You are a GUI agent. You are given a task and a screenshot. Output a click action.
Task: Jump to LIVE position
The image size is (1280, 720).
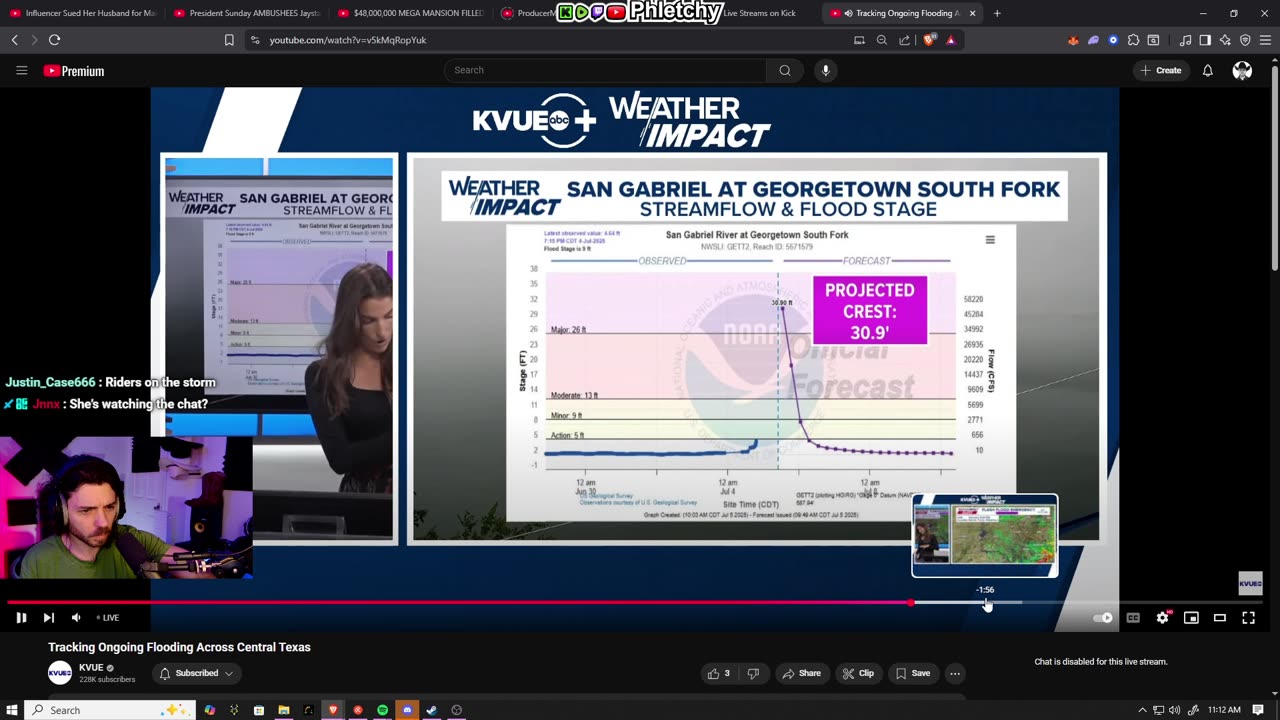(x=108, y=618)
